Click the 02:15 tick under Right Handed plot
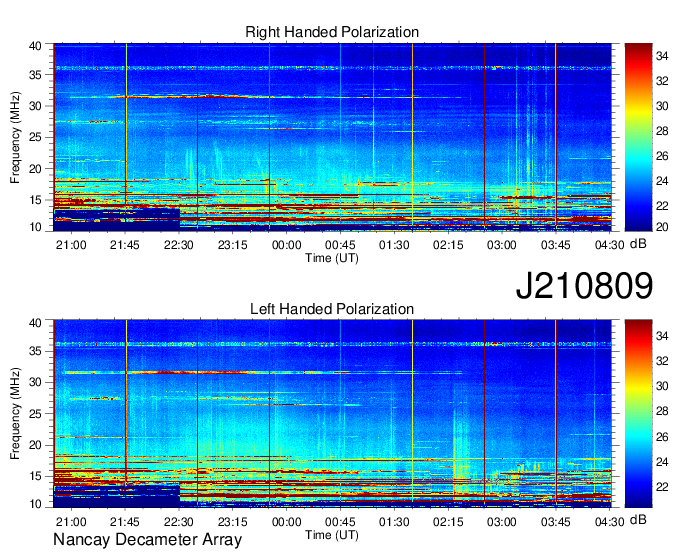This screenshot has height=552, width=680. pyautogui.click(x=448, y=245)
